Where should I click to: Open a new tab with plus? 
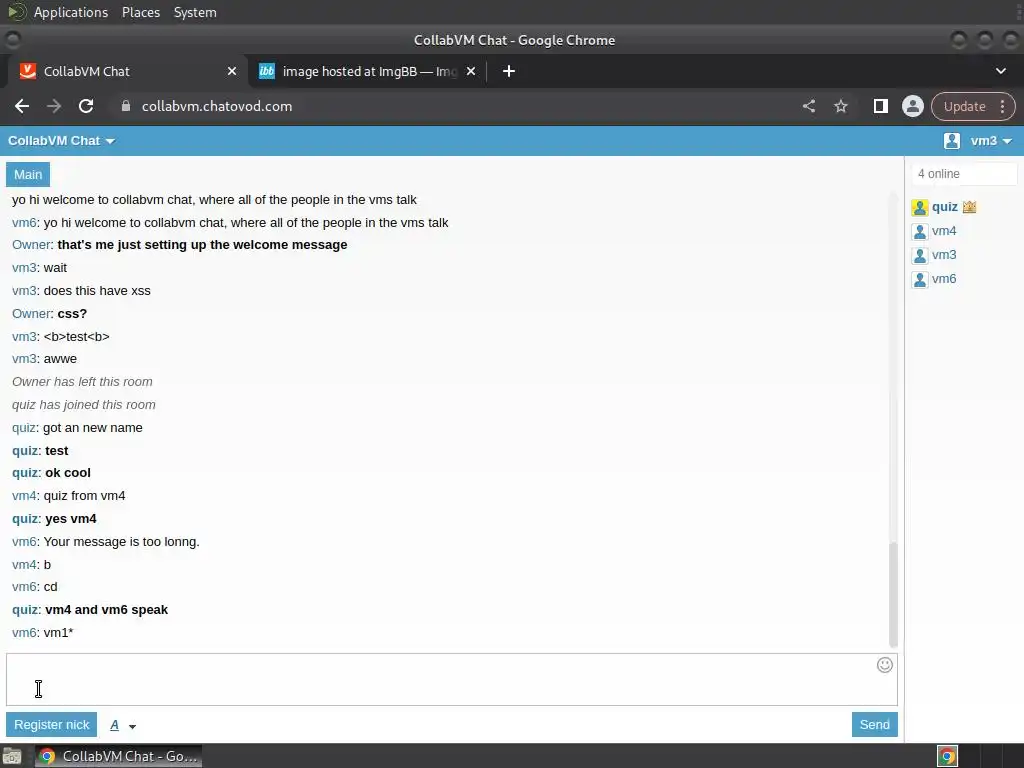coord(509,71)
